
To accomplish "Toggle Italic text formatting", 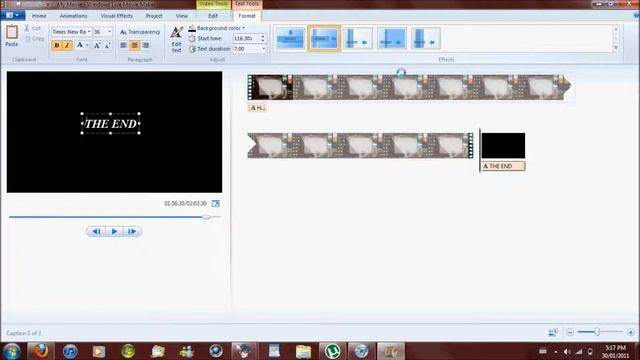I will click(x=67, y=45).
